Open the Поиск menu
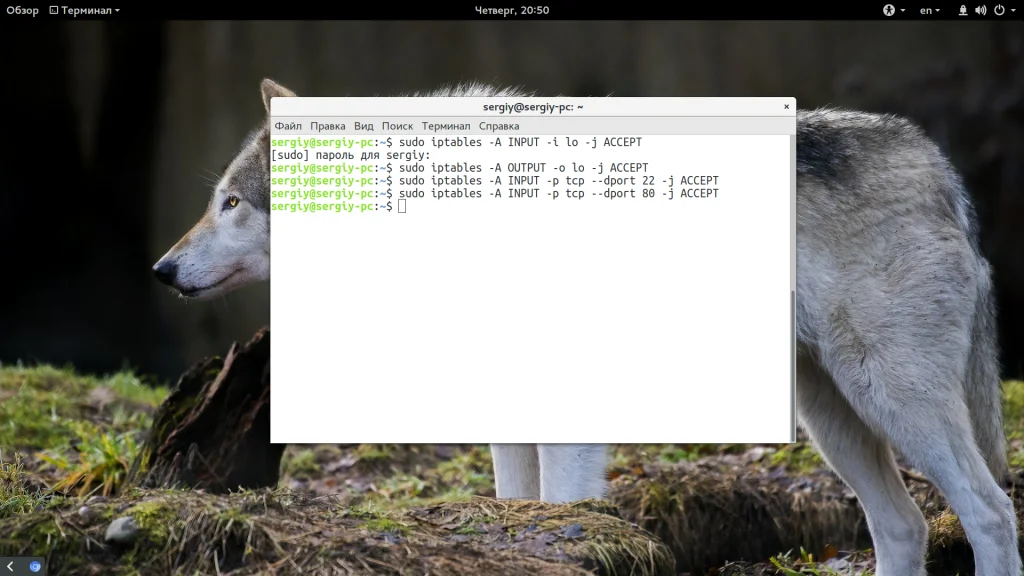This screenshot has height=576, width=1024. point(397,126)
